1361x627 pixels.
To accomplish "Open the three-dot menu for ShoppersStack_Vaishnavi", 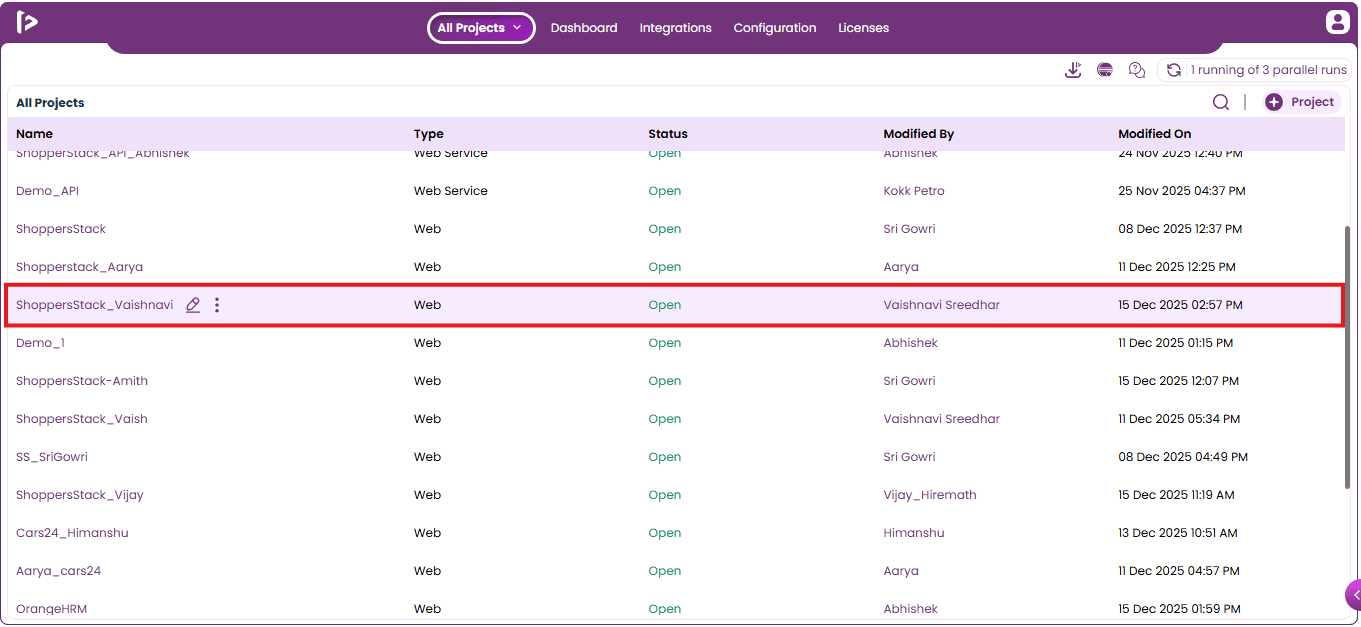I will click(217, 305).
